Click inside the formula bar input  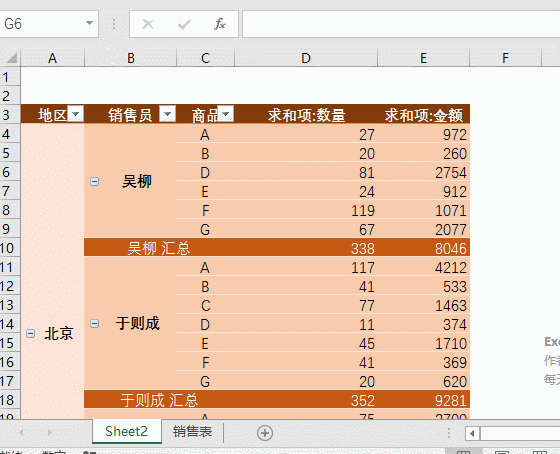tap(401, 24)
